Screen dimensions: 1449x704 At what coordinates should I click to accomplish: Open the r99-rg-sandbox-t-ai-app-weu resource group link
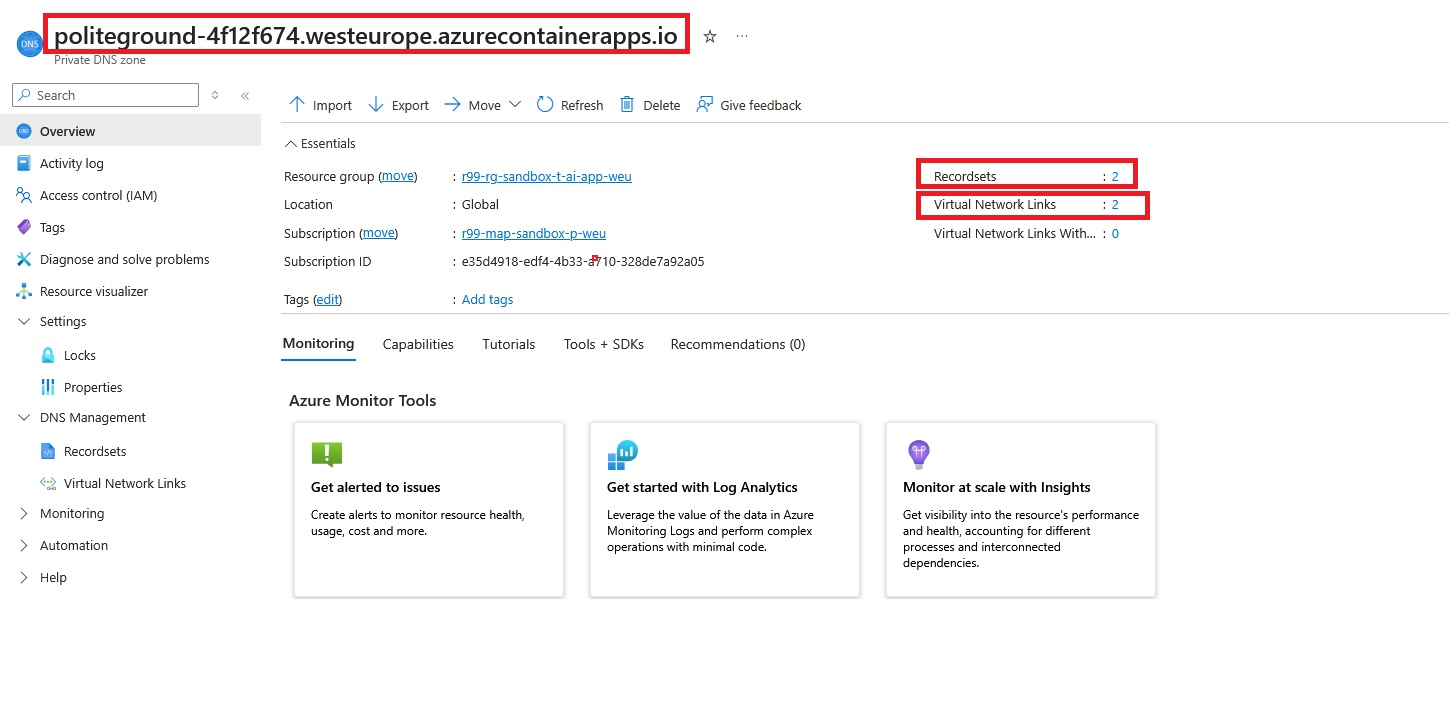click(546, 177)
